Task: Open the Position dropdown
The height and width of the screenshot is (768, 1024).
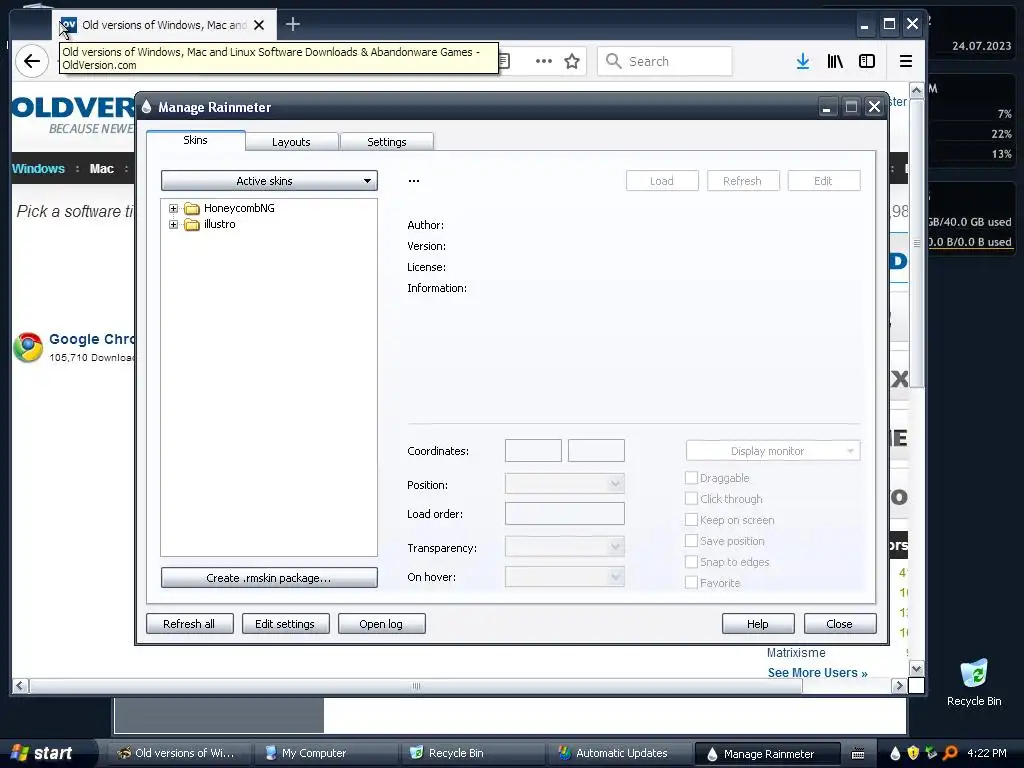Action: 564,484
